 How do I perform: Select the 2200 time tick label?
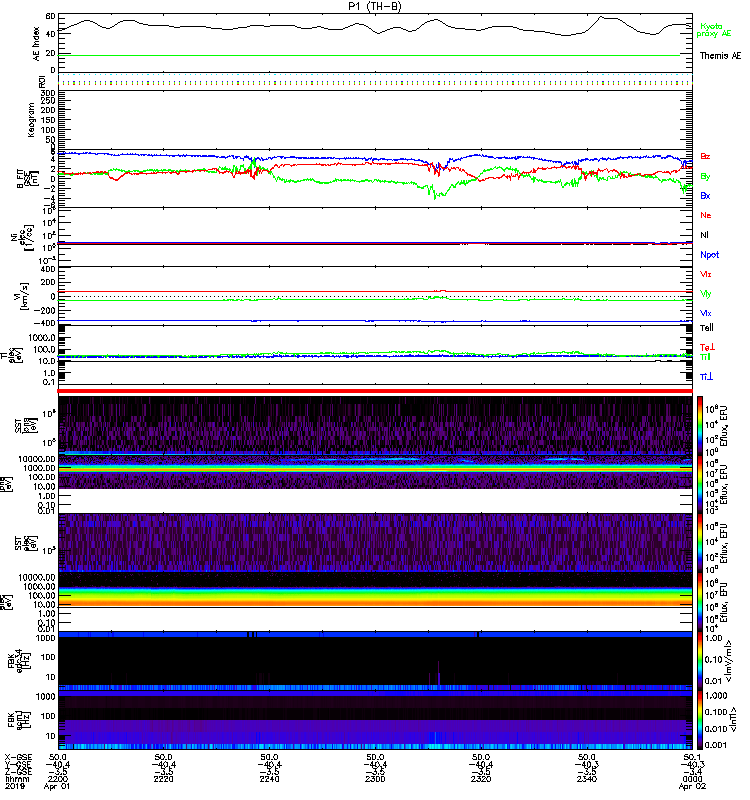(57, 779)
